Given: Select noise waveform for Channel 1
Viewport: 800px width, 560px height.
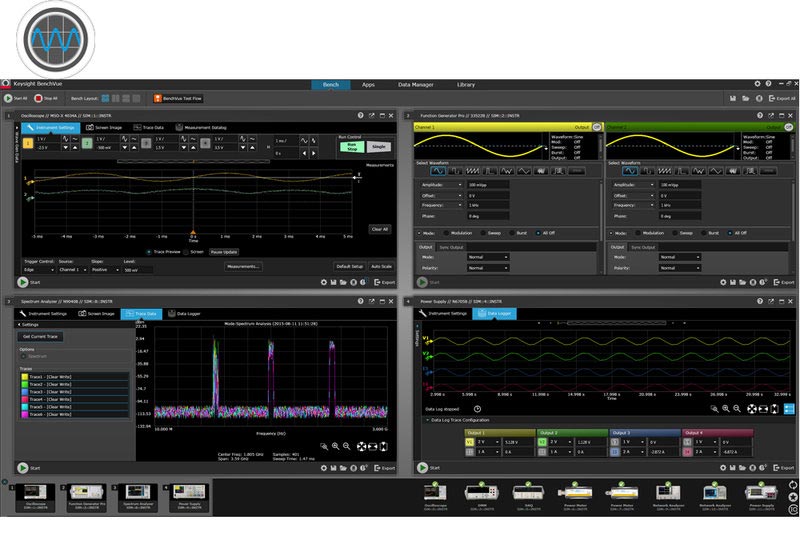Looking at the screenshot, I should pyautogui.click(x=541, y=171).
